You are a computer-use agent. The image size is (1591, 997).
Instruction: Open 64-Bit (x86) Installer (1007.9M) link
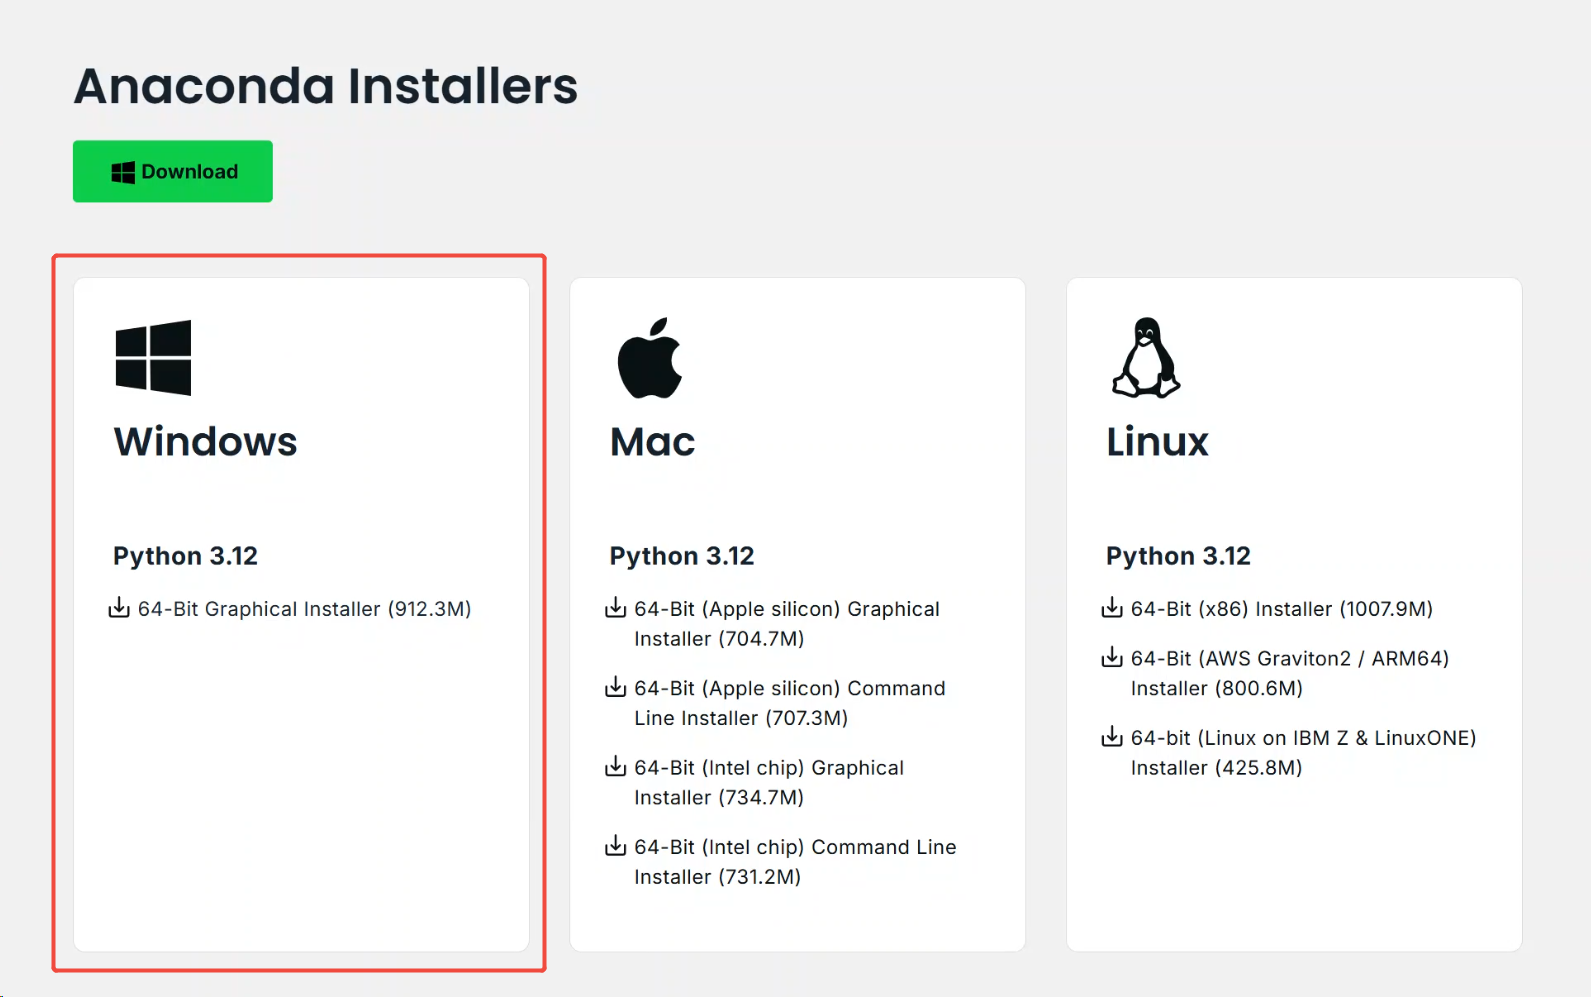[1281, 609]
